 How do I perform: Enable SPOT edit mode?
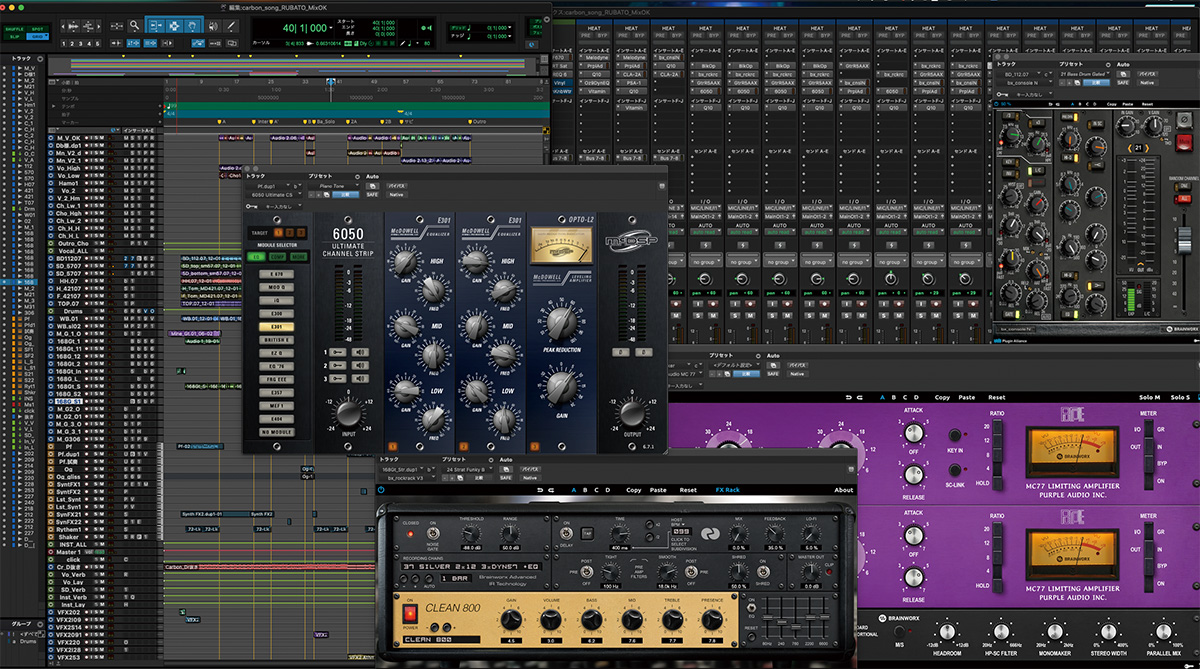[x=37, y=30]
